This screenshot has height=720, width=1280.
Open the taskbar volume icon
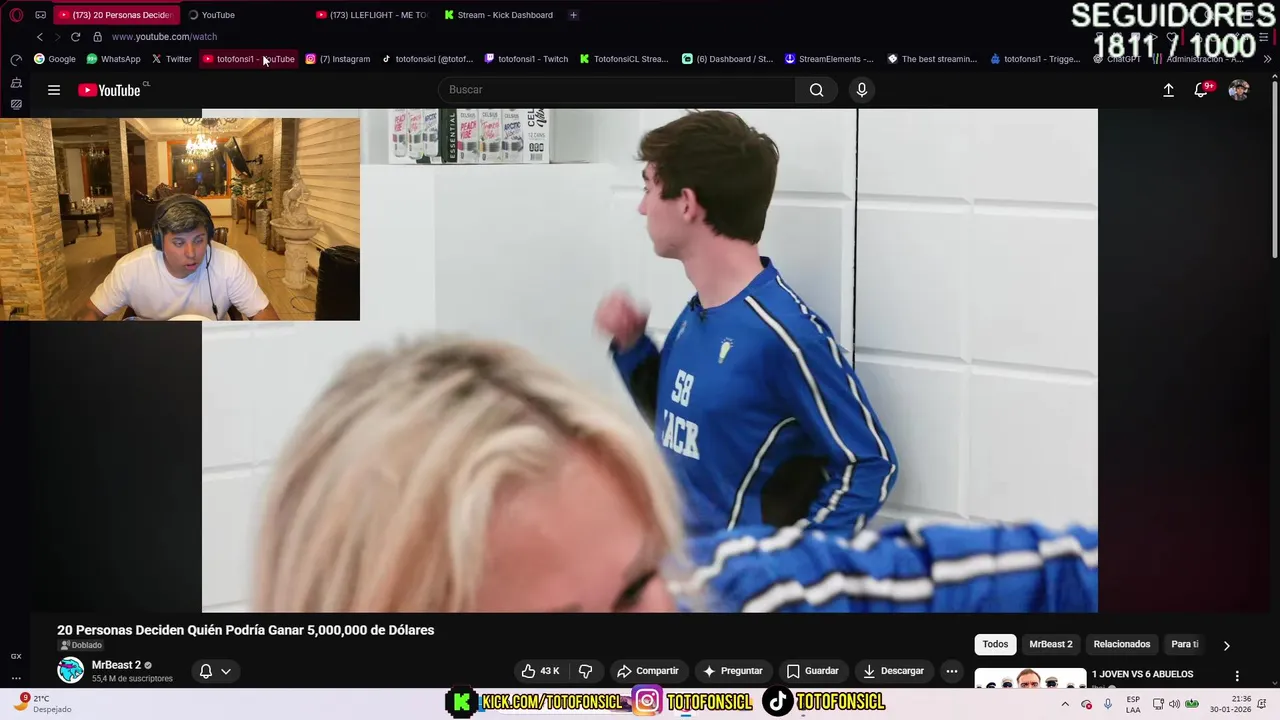click(x=1174, y=704)
